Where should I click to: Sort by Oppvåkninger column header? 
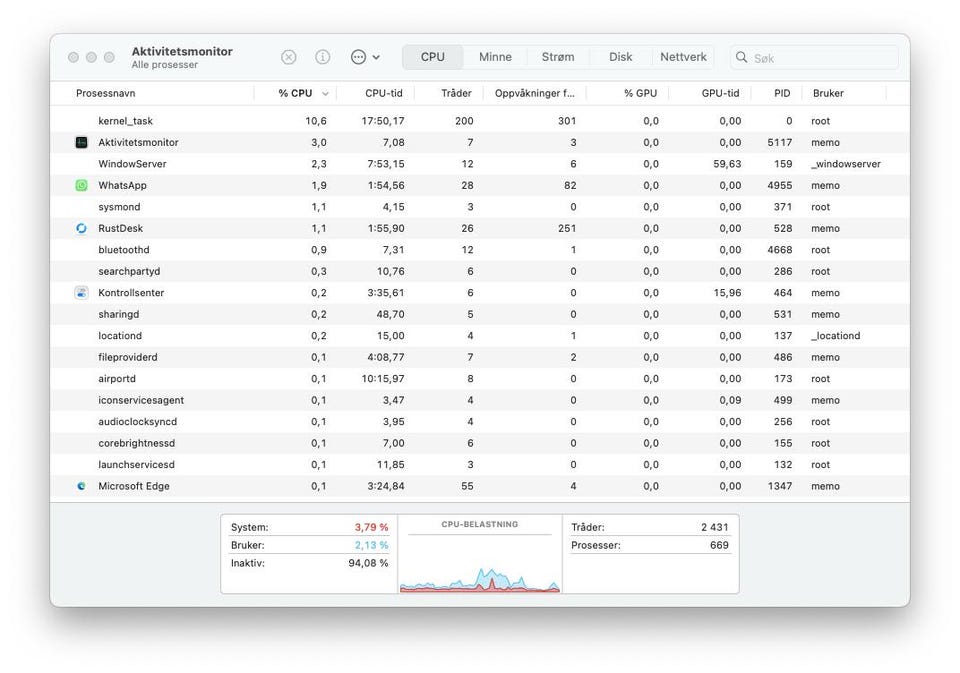pyautogui.click(x=534, y=93)
